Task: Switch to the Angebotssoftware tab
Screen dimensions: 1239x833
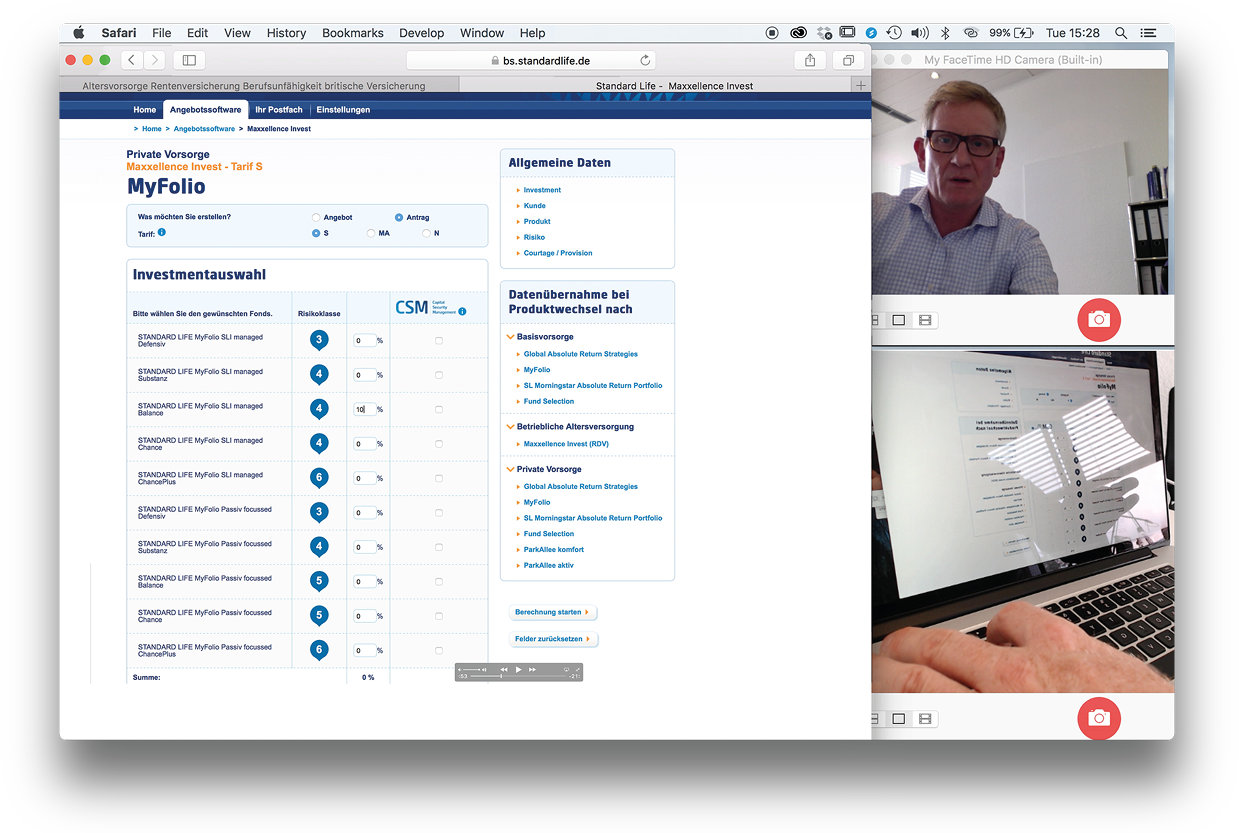Action: [x=205, y=110]
